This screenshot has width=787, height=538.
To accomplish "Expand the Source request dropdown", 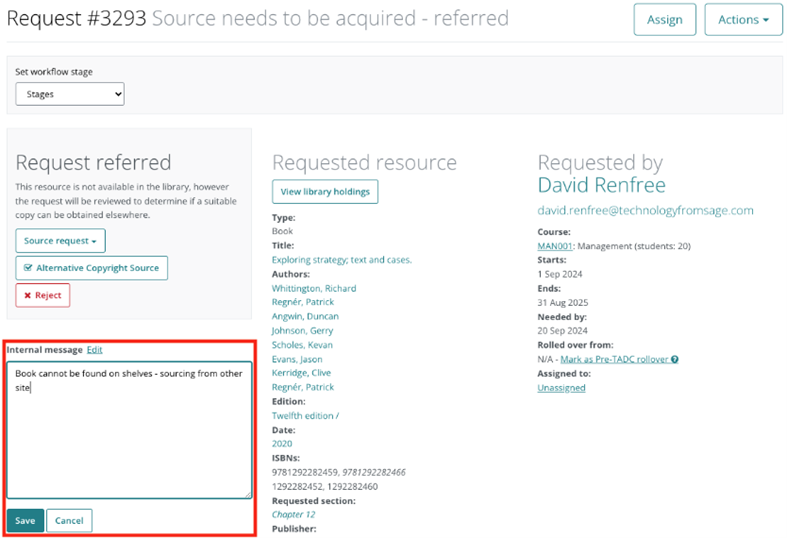I will point(60,241).
